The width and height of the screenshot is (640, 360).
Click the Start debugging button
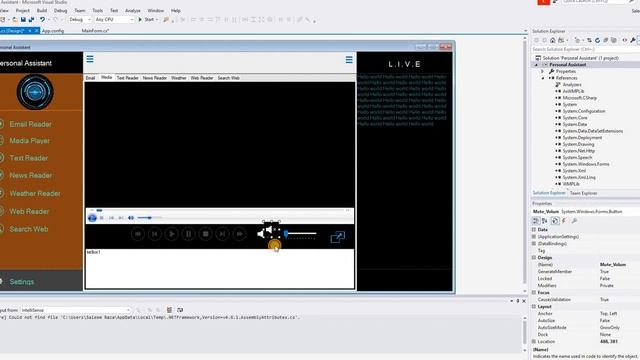click(147, 20)
